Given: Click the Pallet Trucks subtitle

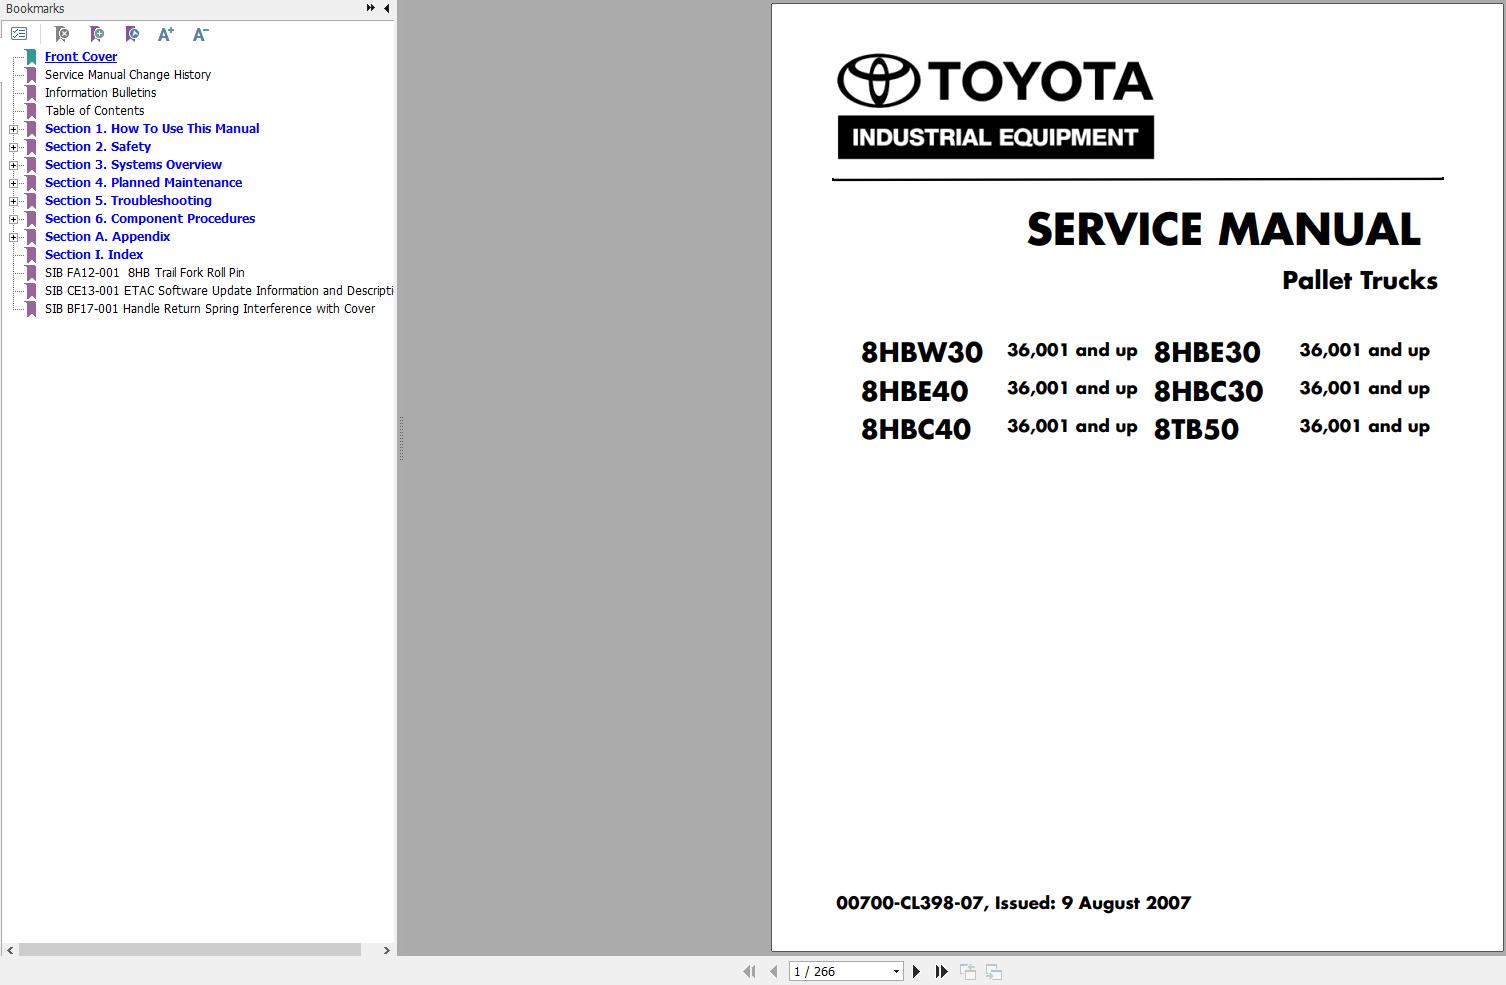Looking at the screenshot, I should click(1360, 280).
